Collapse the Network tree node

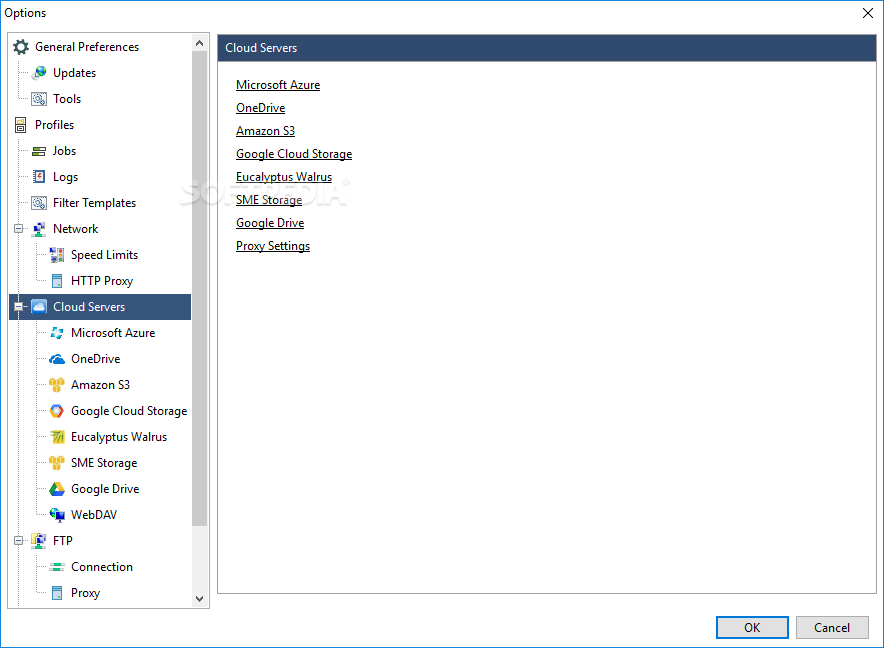pyautogui.click(x=19, y=228)
